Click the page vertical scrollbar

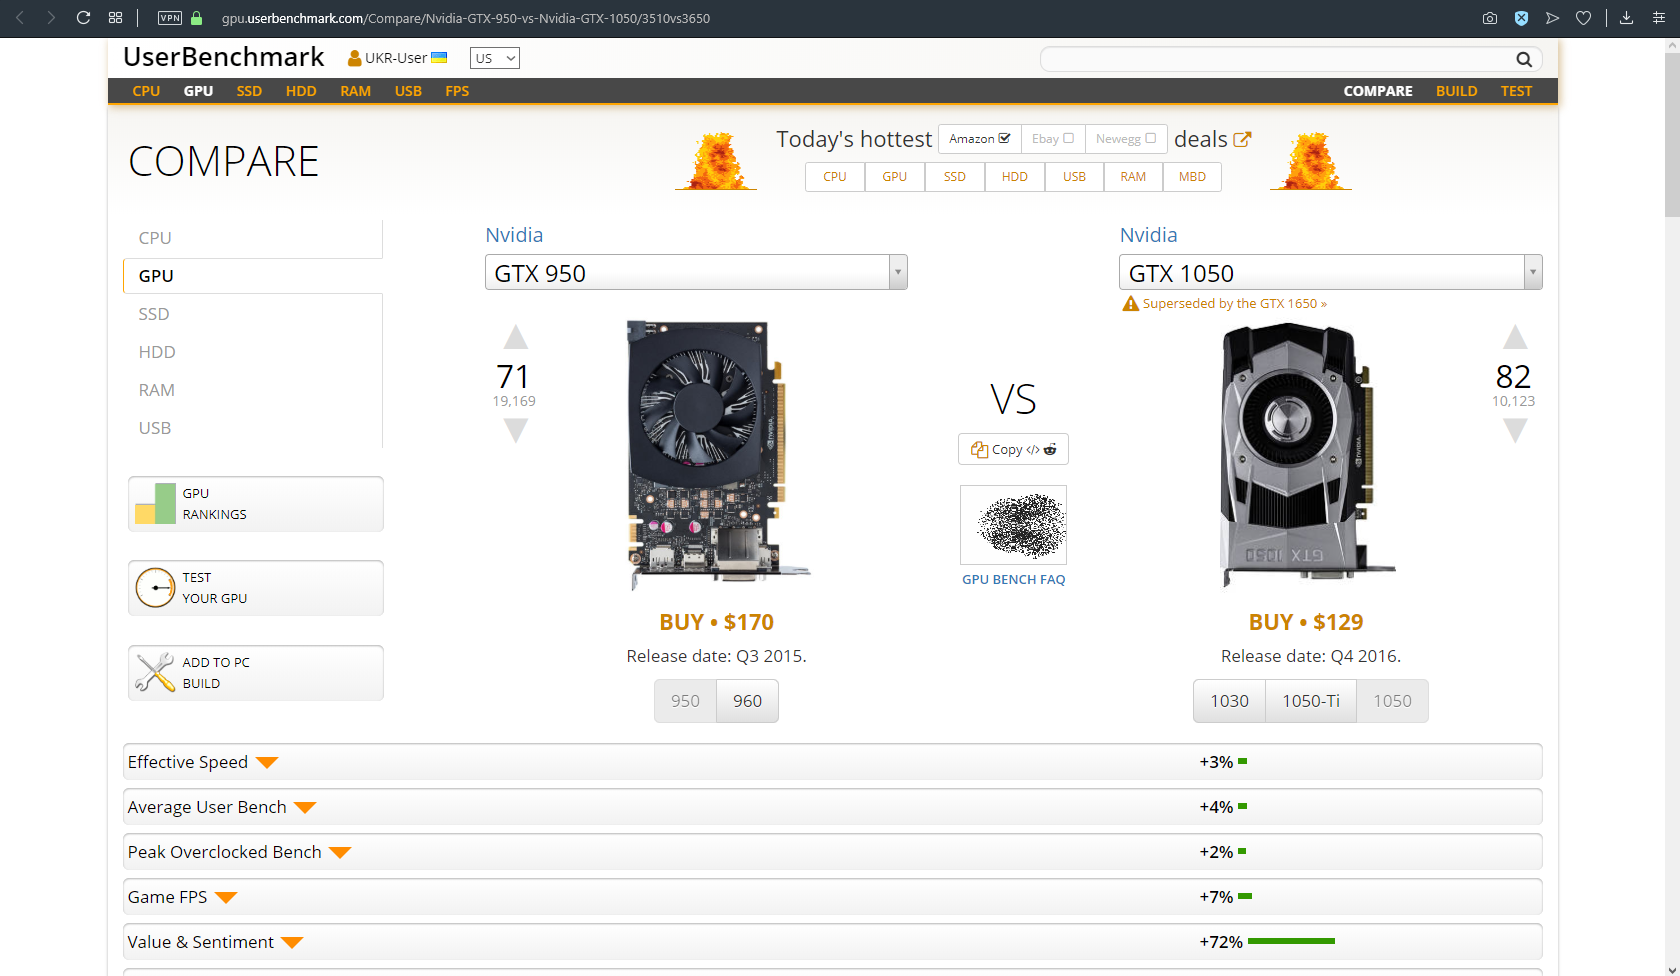pos(1671,135)
